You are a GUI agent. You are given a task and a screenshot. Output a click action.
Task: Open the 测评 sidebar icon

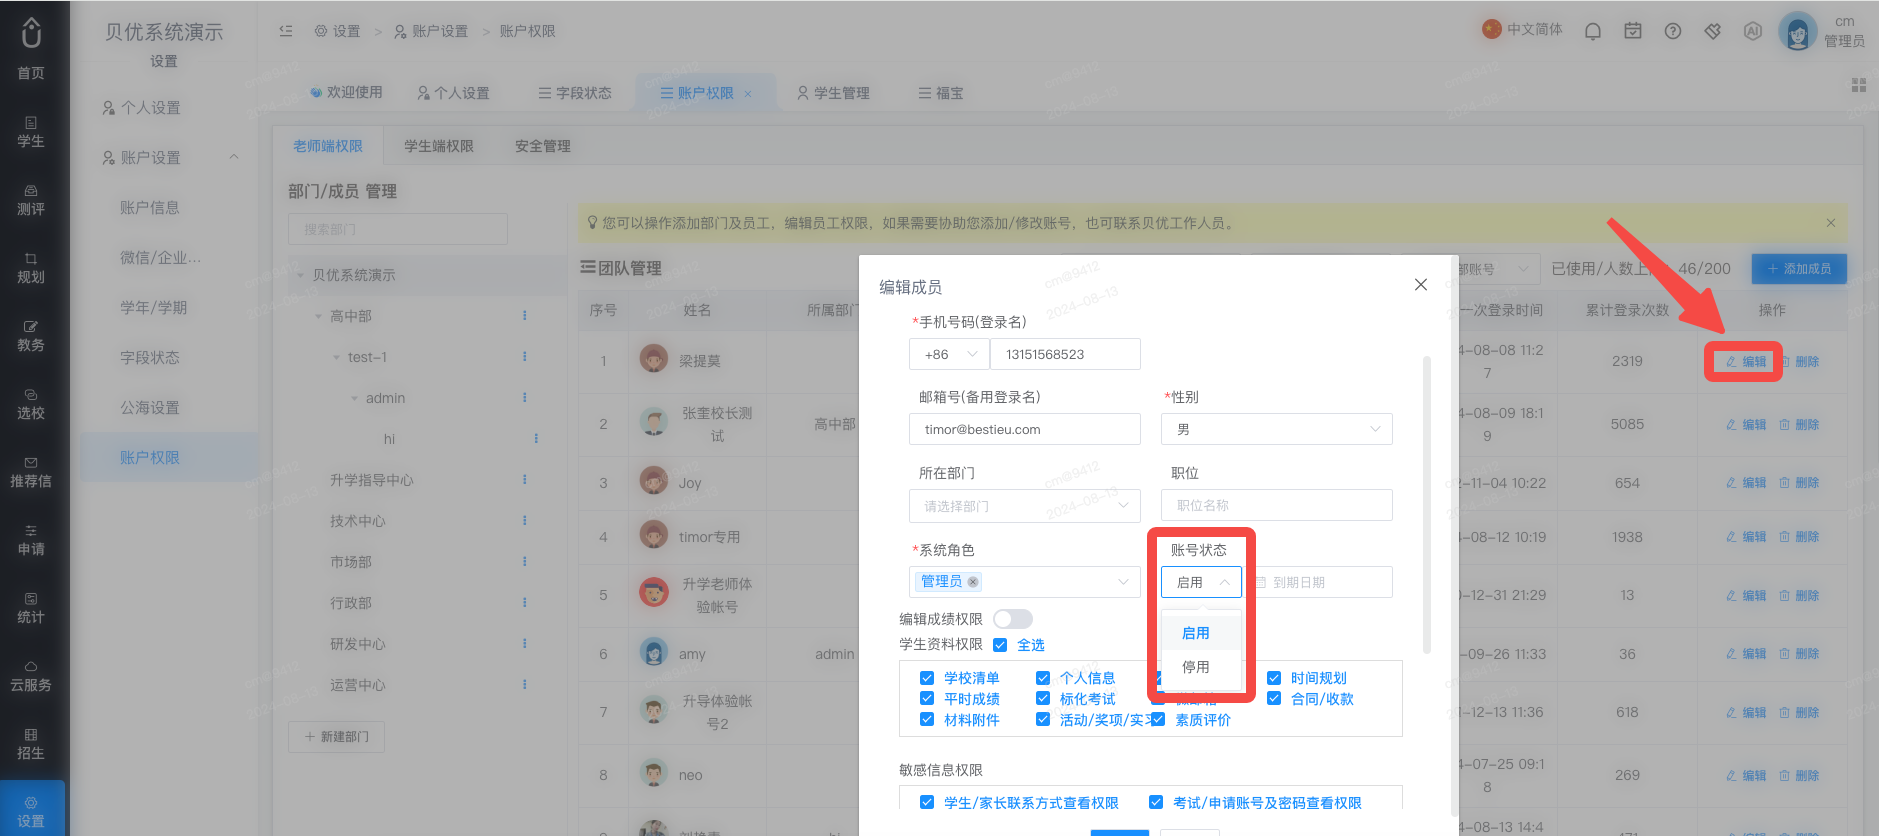pyautogui.click(x=31, y=200)
